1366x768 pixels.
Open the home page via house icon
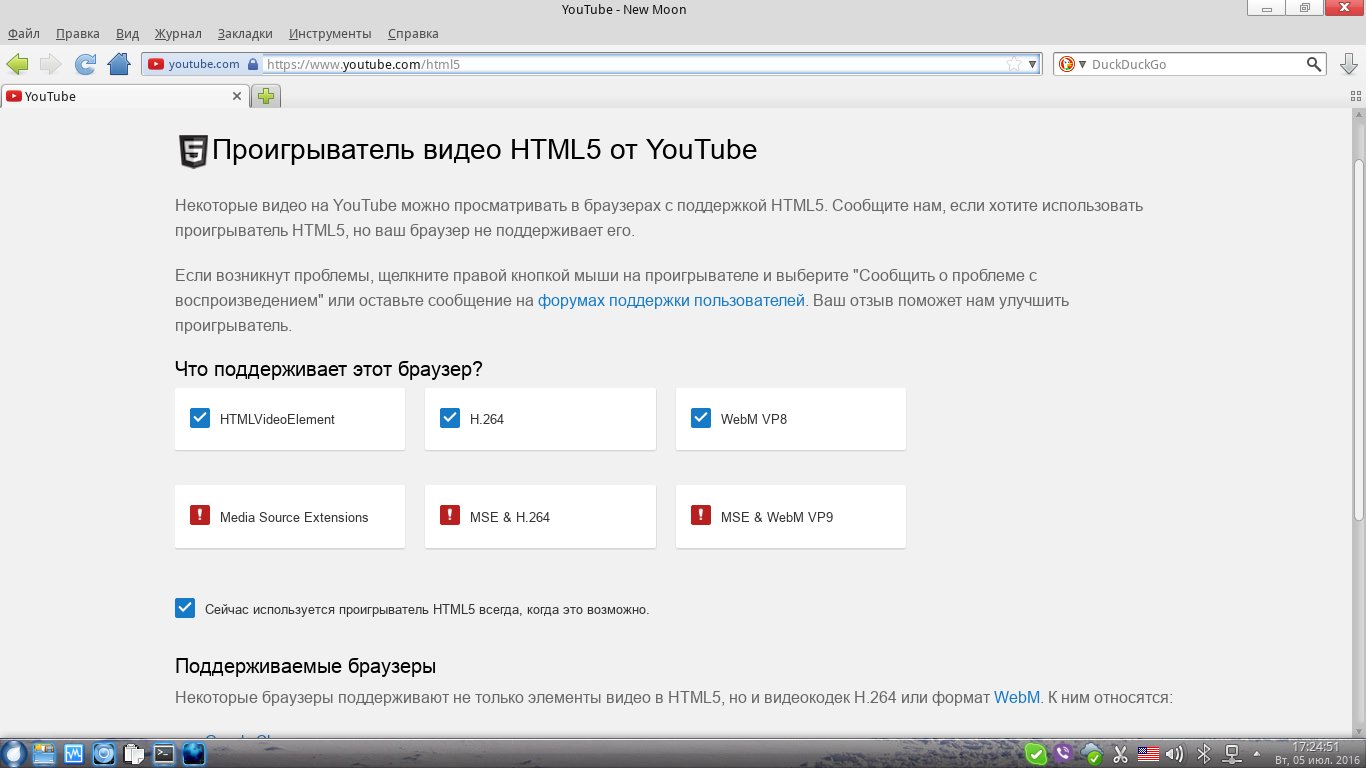pos(119,64)
